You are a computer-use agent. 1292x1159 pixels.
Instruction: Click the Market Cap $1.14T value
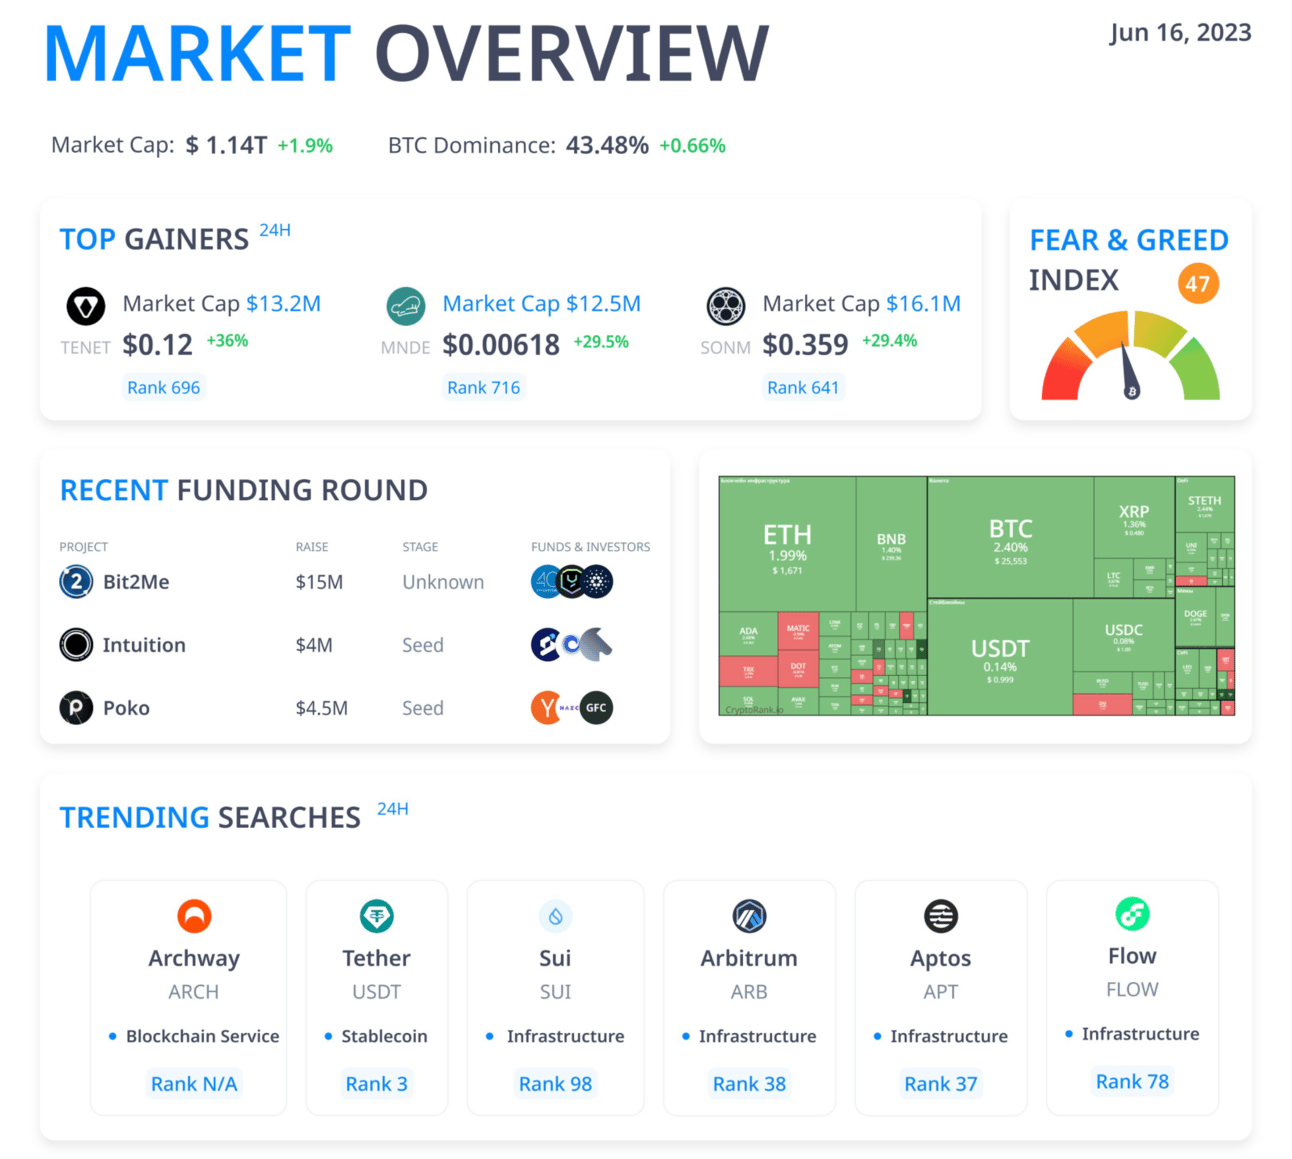(226, 146)
